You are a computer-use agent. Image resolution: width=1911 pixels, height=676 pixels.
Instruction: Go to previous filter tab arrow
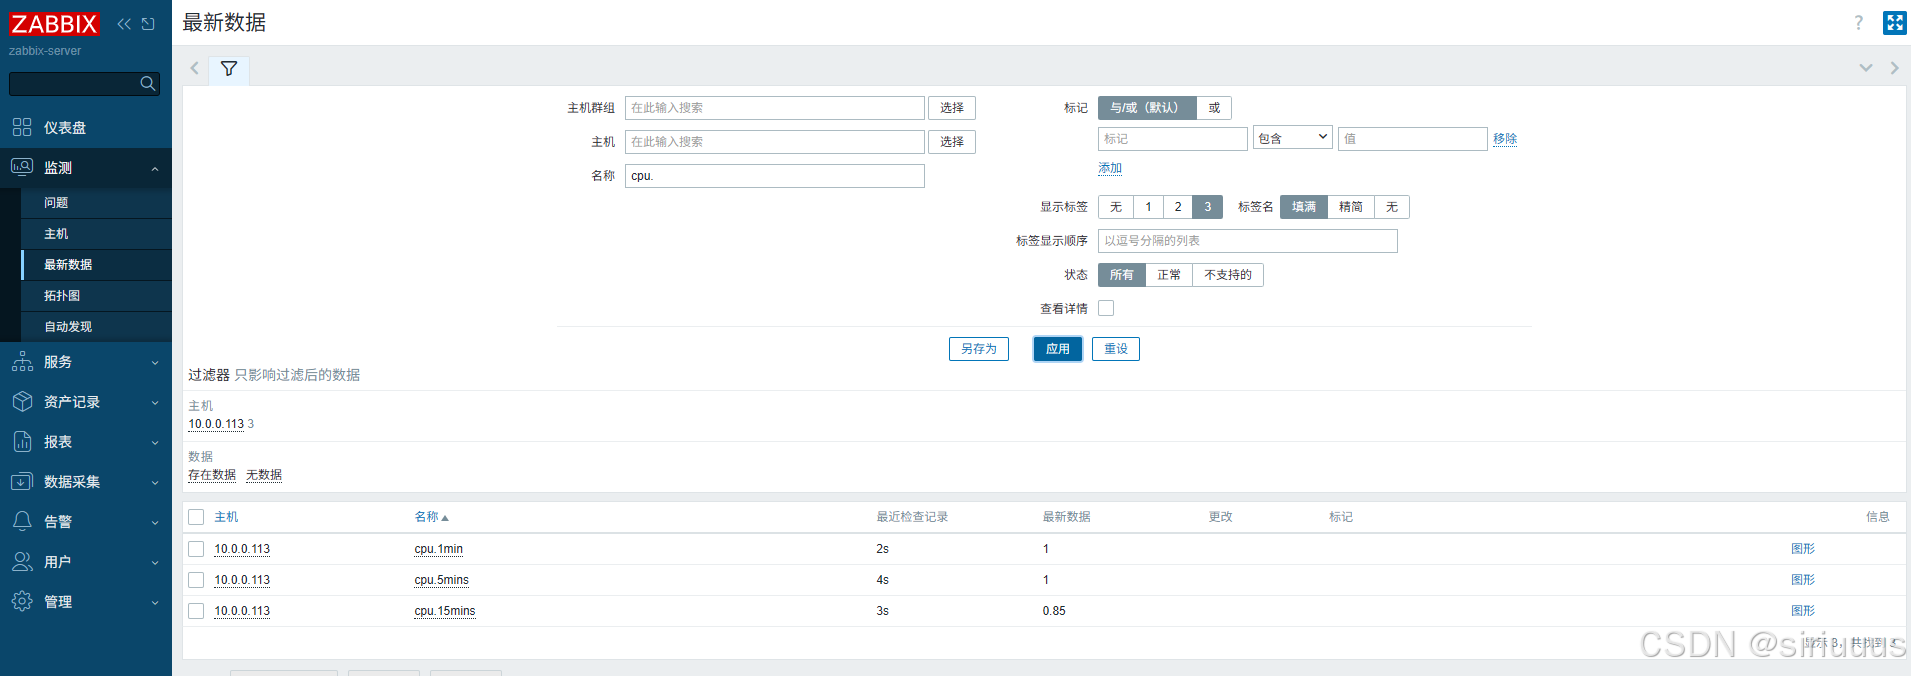click(x=195, y=68)
